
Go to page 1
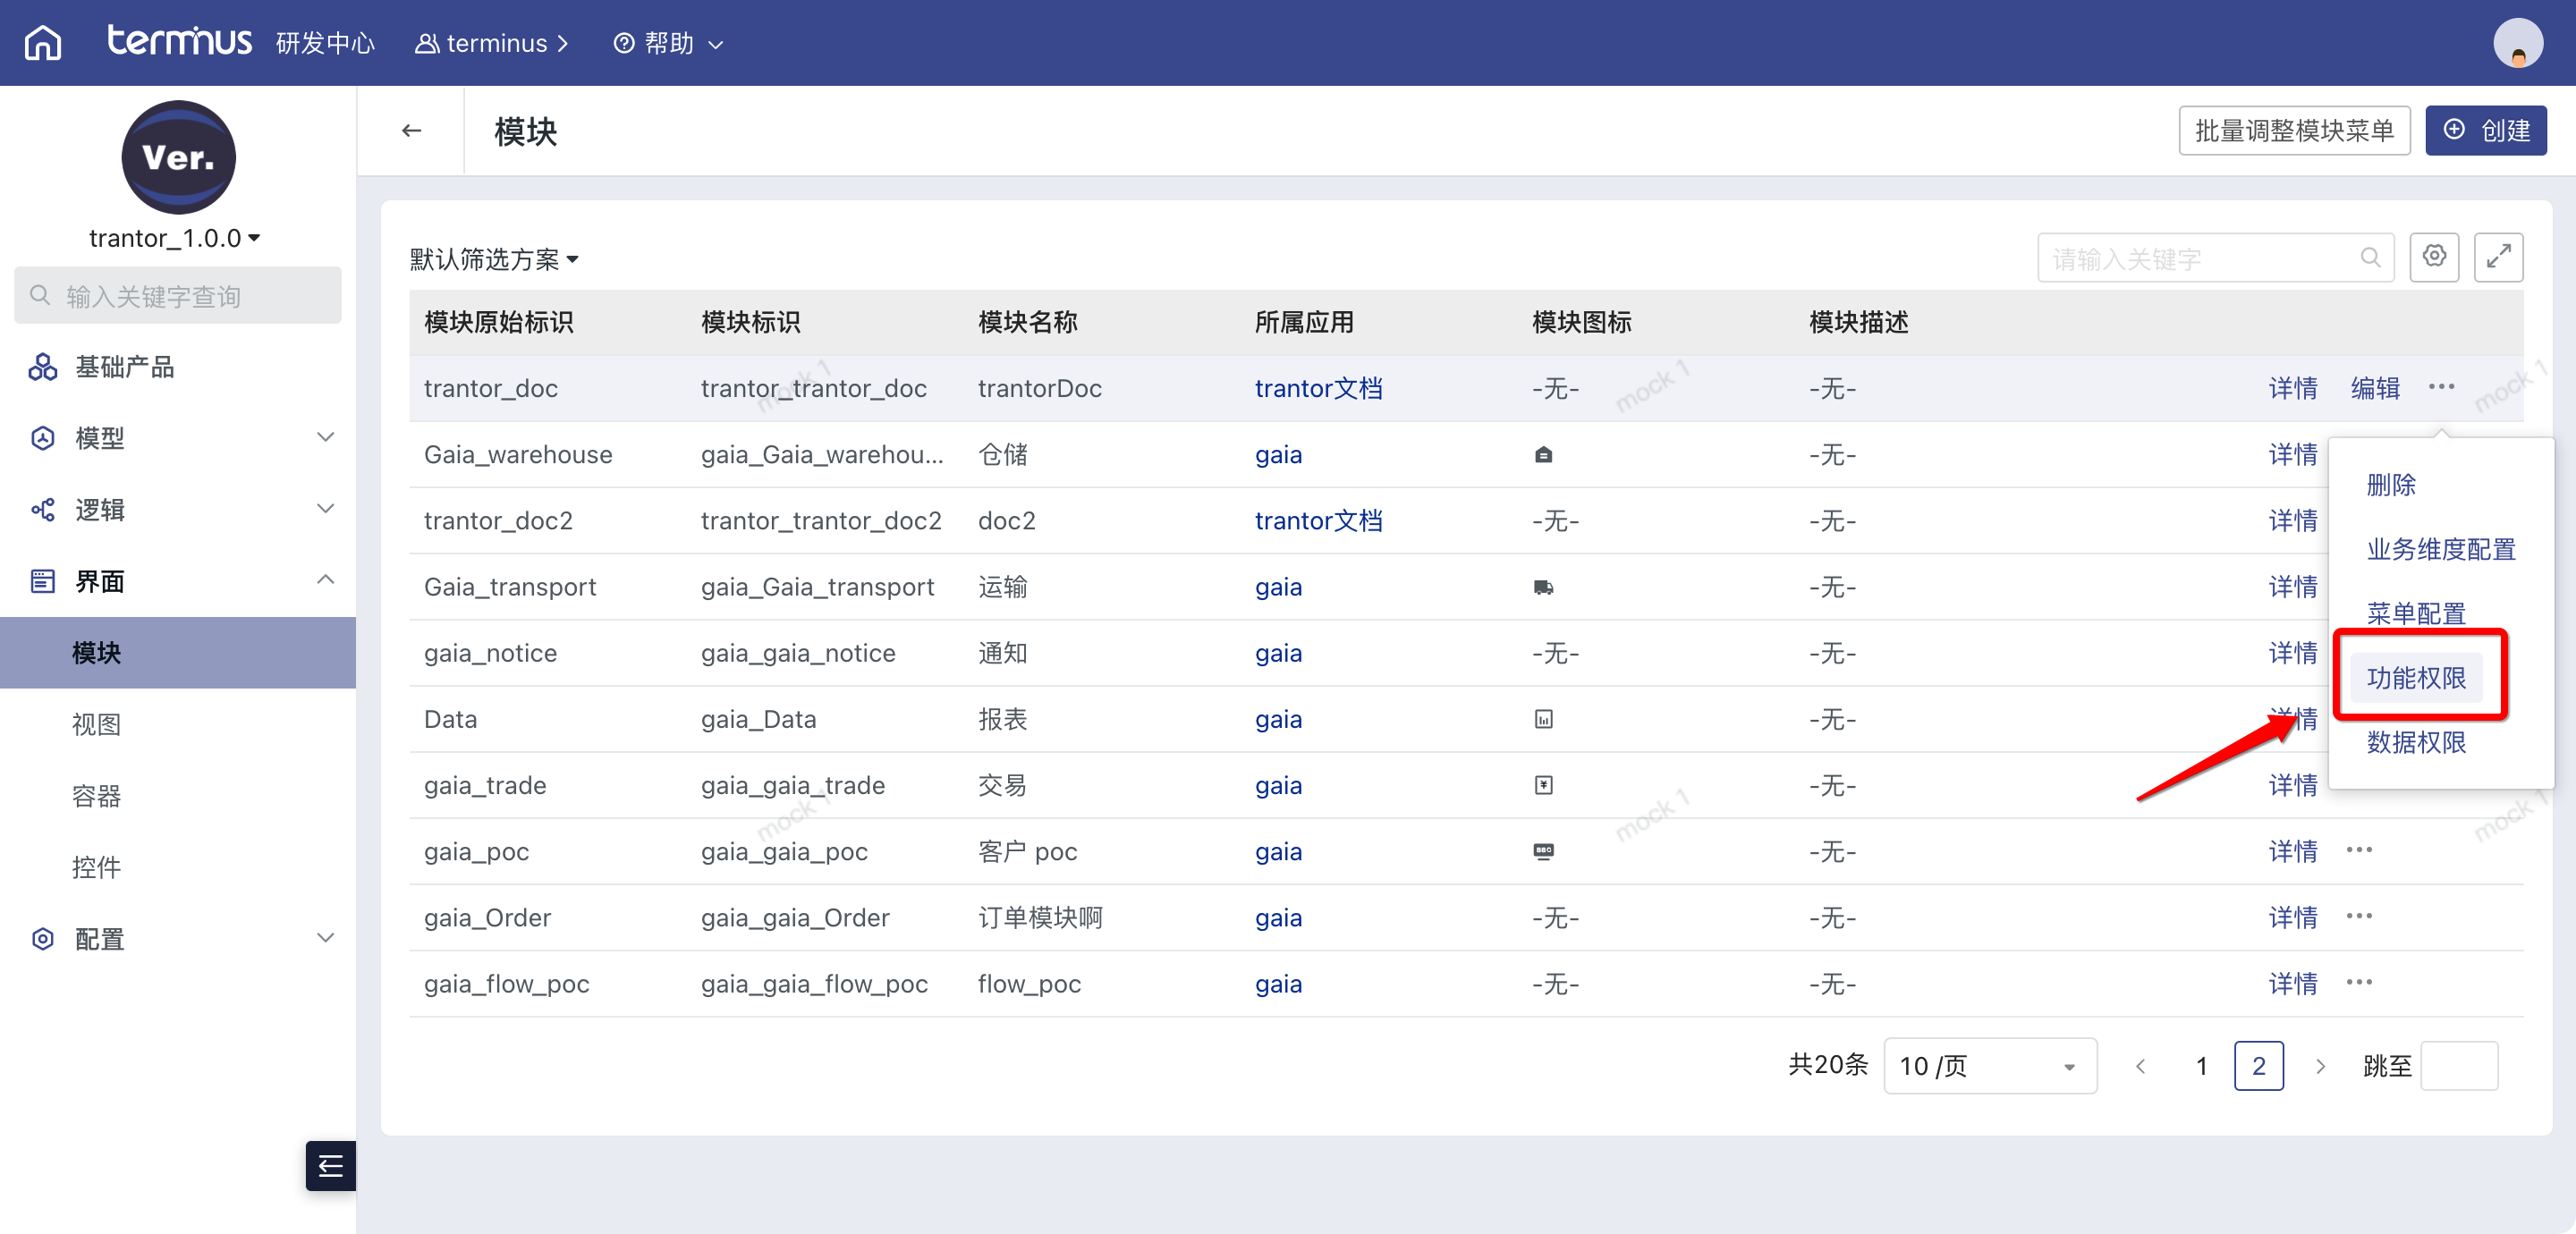[x=2201, y=1066]
